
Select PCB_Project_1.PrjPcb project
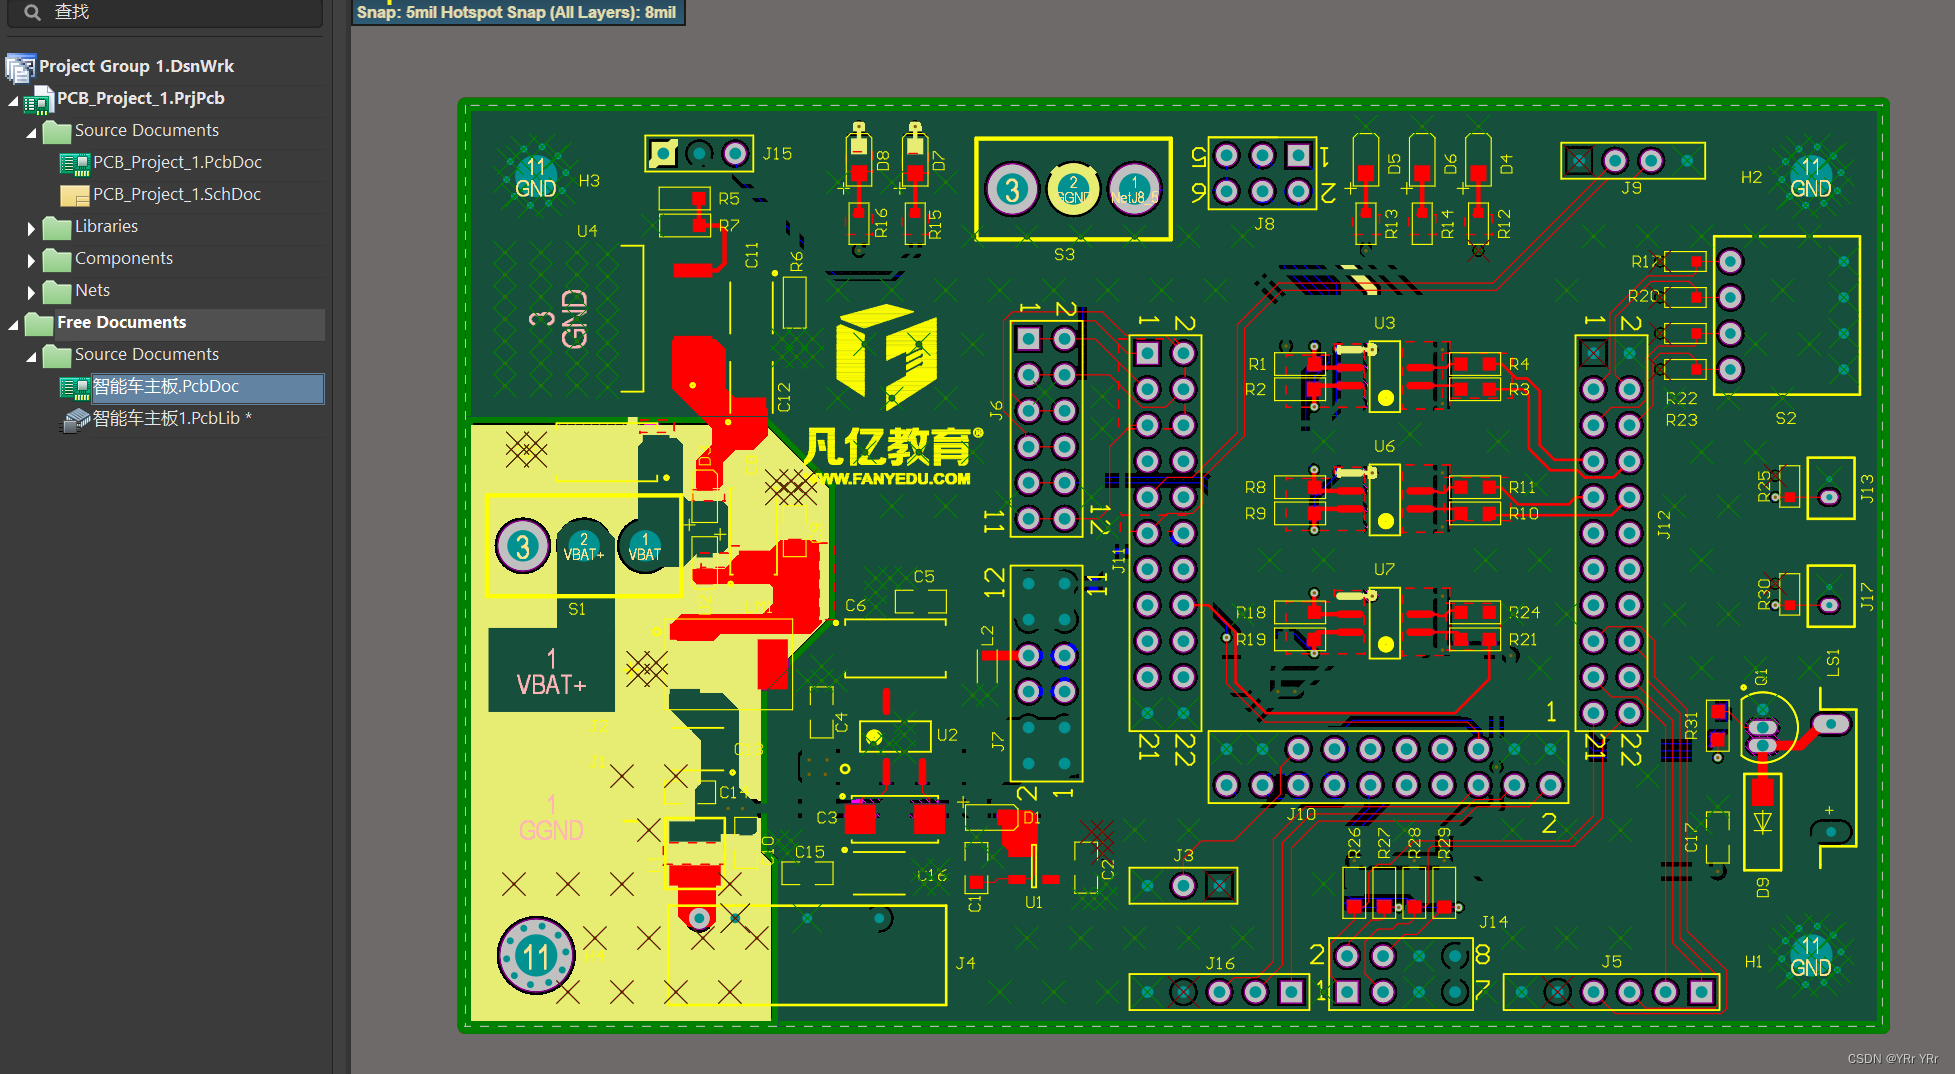click(x=141, y=98)
